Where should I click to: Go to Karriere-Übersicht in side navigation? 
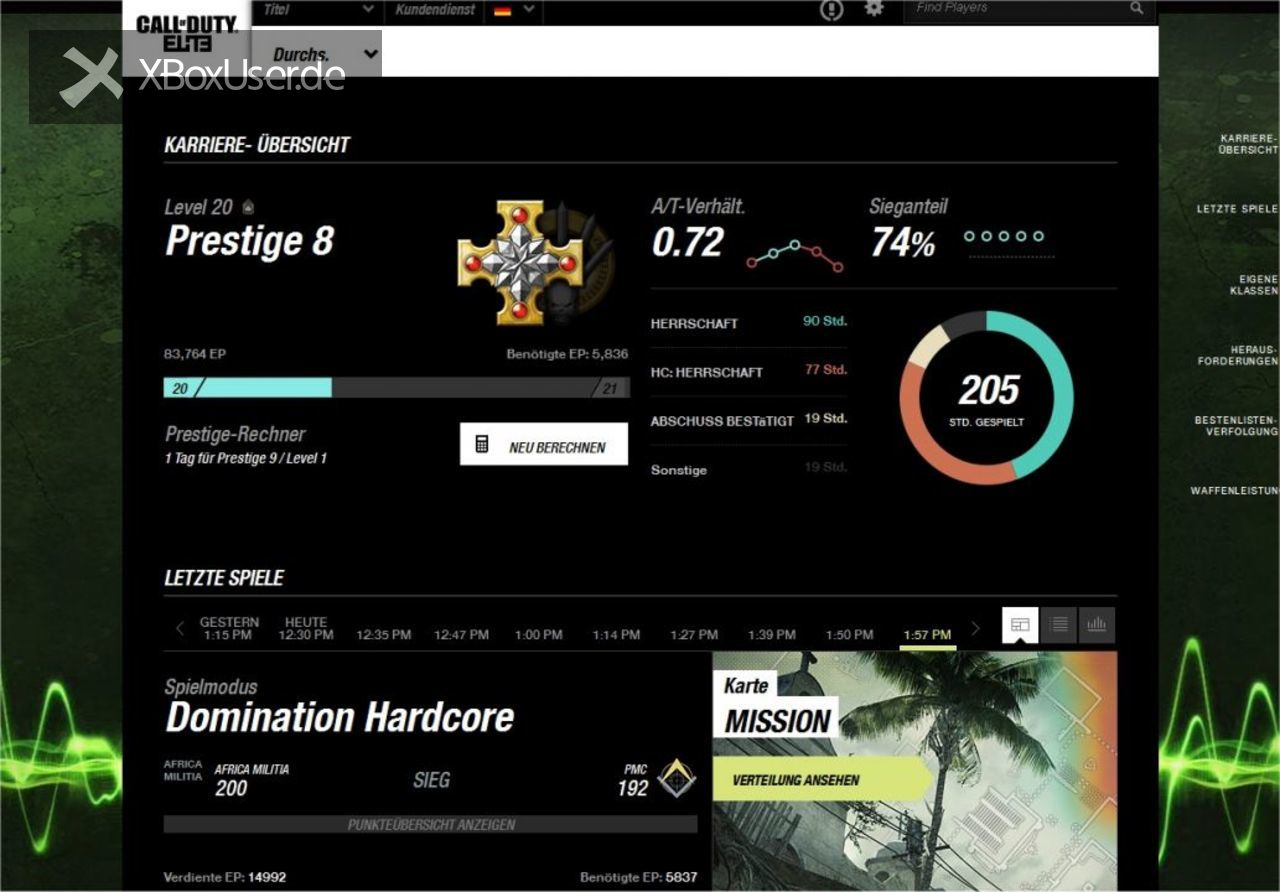(x=1247, y=143)
